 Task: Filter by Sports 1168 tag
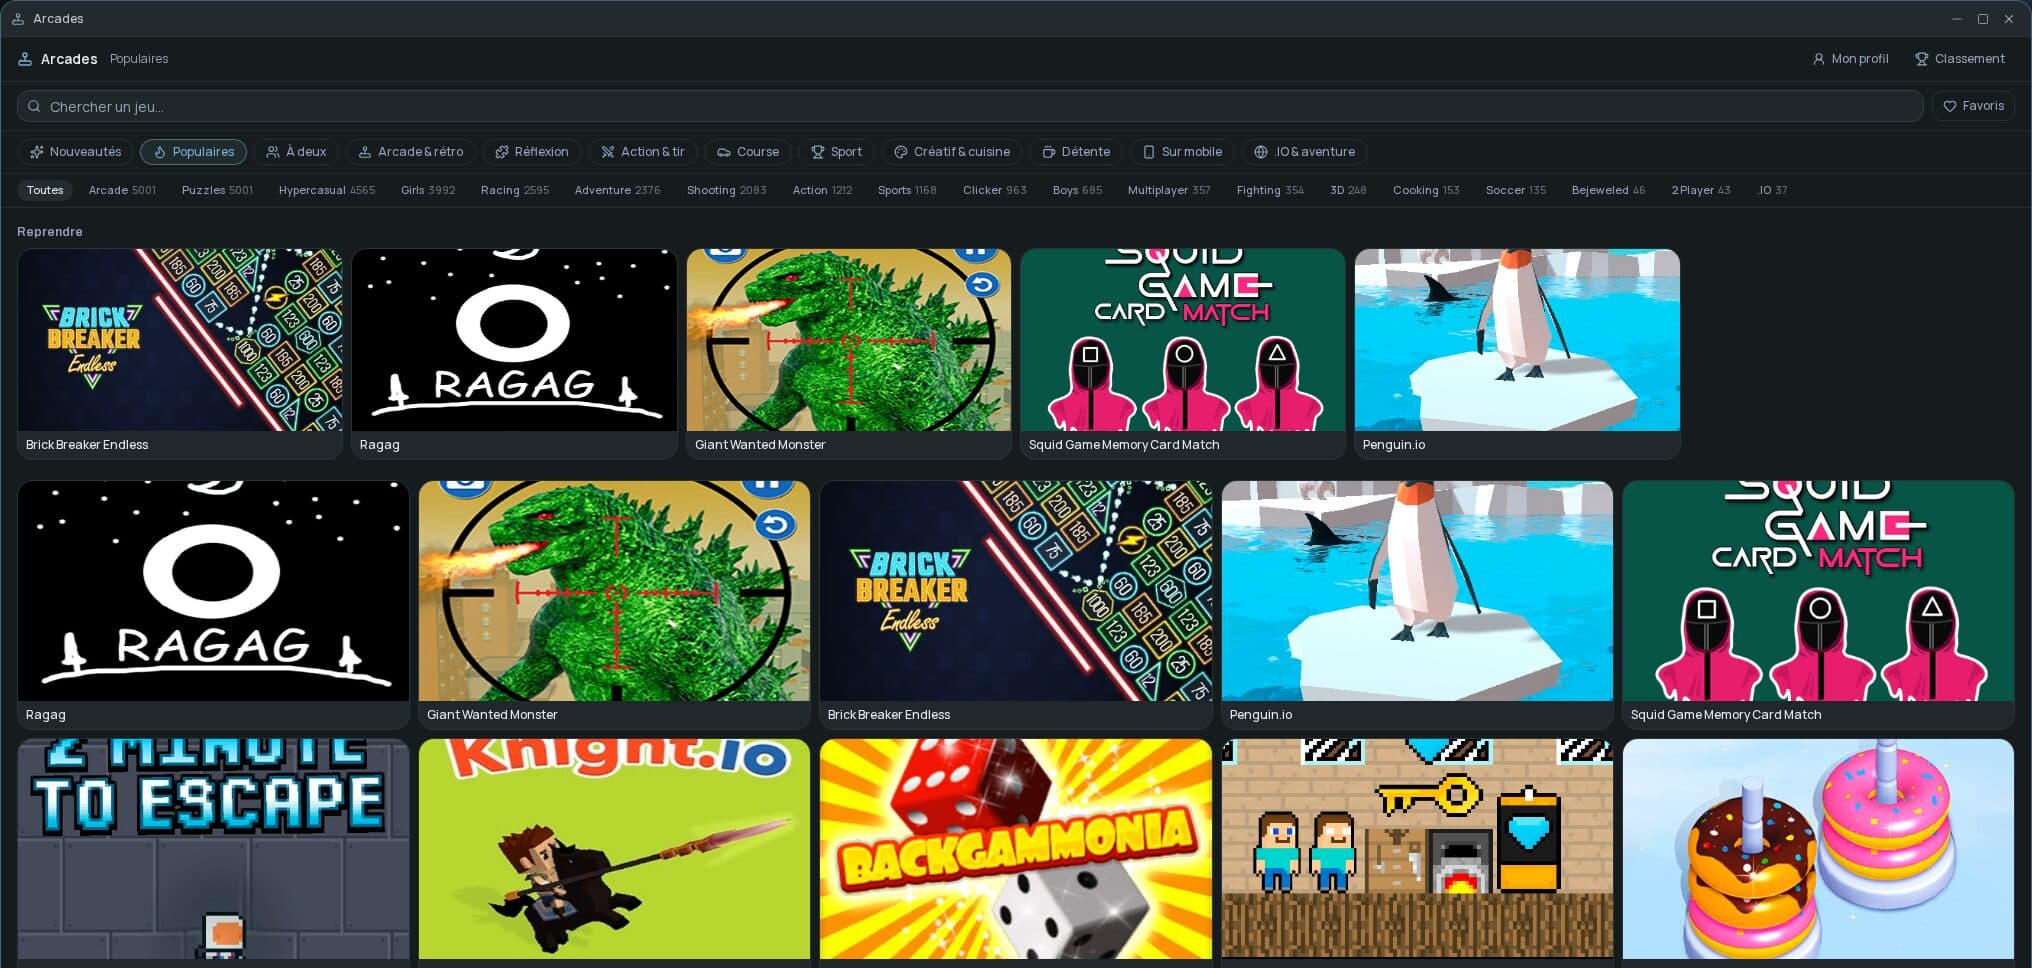tap(907, 190)
